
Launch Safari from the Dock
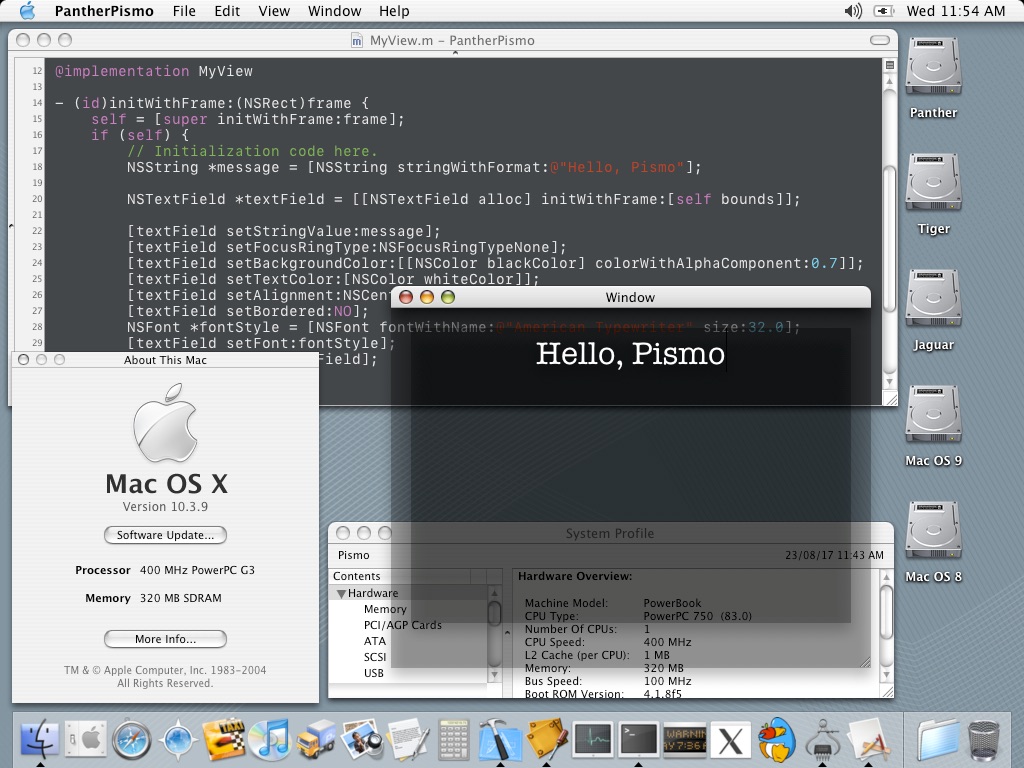point(131,740)
